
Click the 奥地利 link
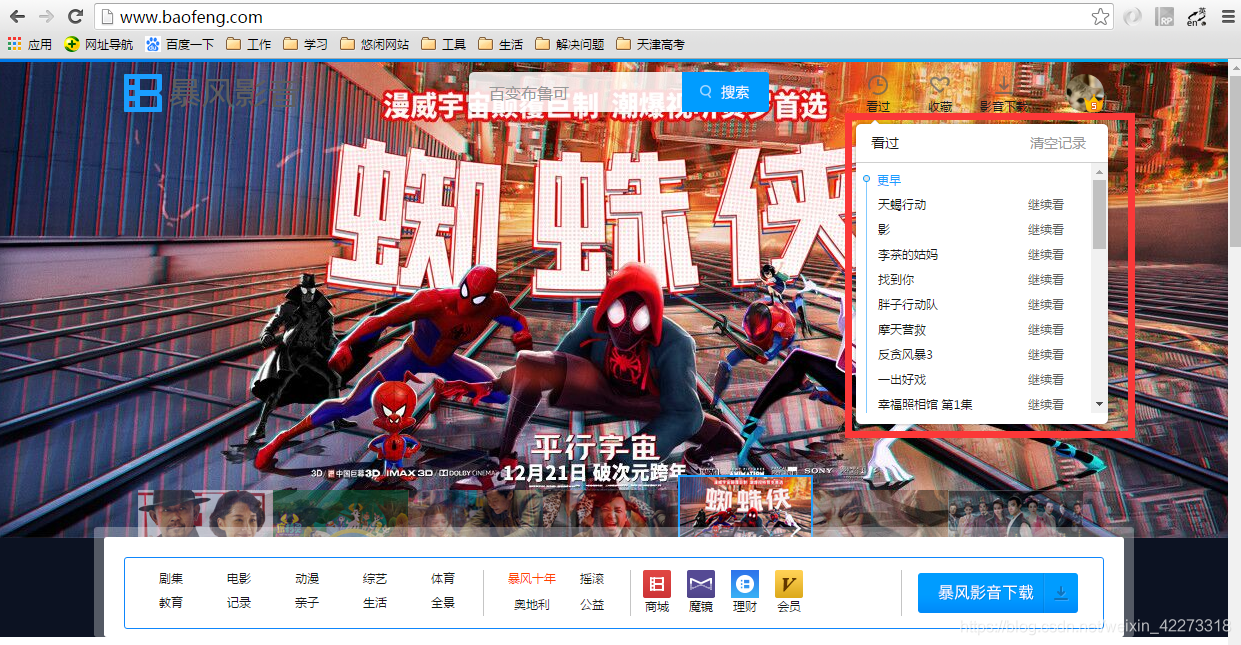click(532, 604)
